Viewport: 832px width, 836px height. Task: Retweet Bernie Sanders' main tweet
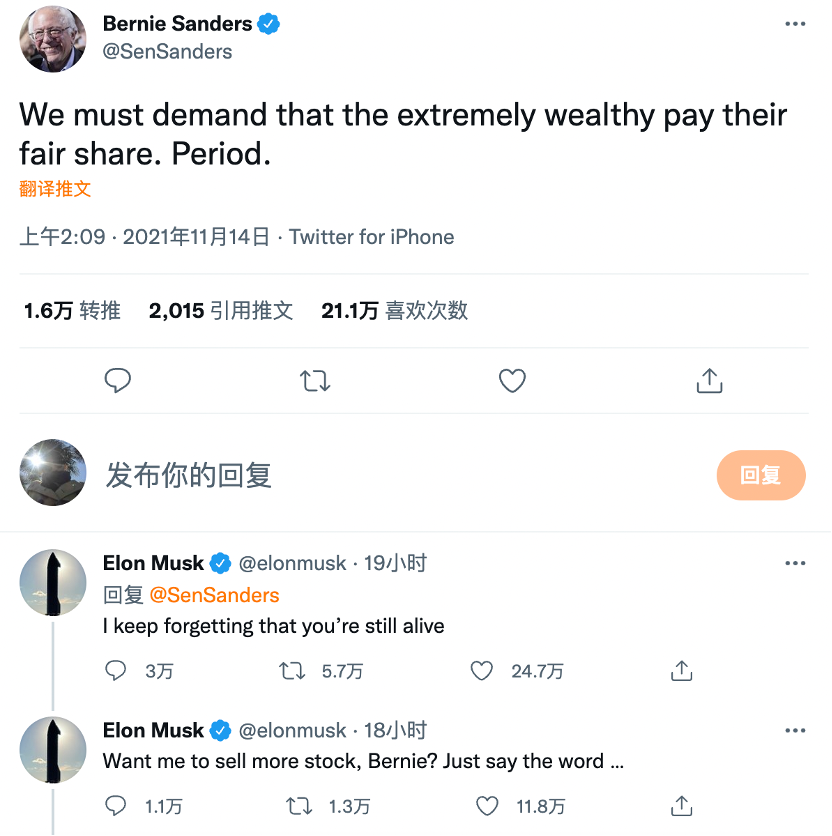315,380
